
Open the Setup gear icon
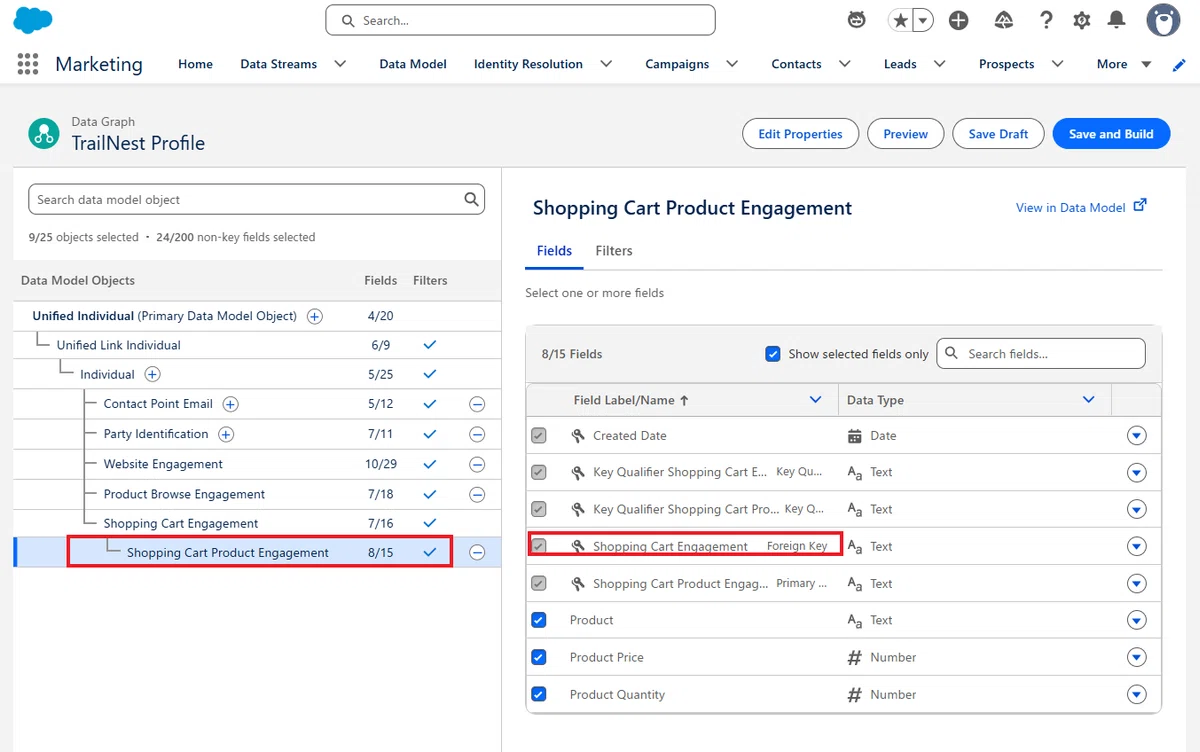(x=1081, y=20)
